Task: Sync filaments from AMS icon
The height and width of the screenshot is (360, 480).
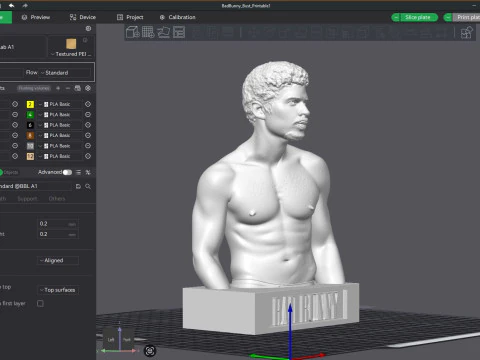Action: (78, 88)
